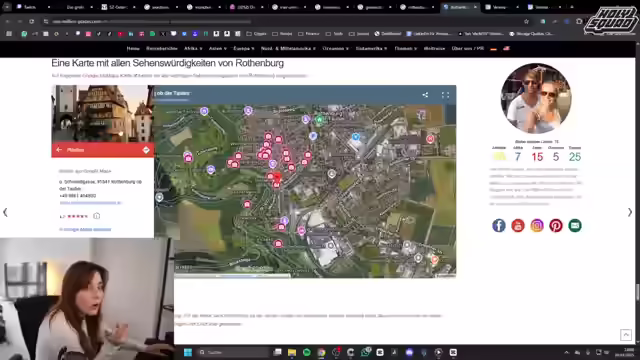Expand the Asien dropdown menu

(x=218, y=48)
